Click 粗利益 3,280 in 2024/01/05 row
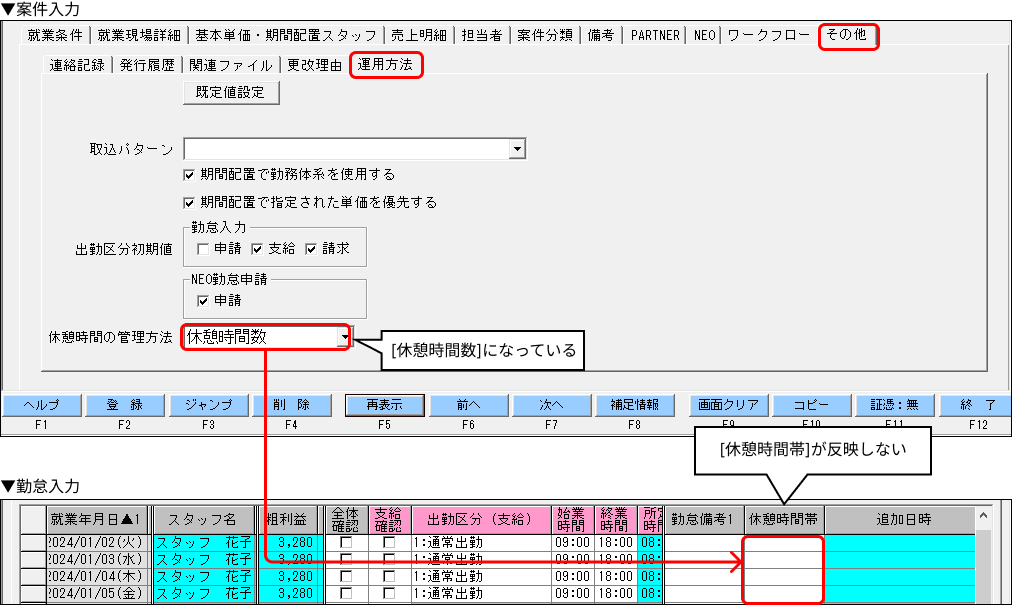Viewport: 1024px width, 605px height. 288,593
